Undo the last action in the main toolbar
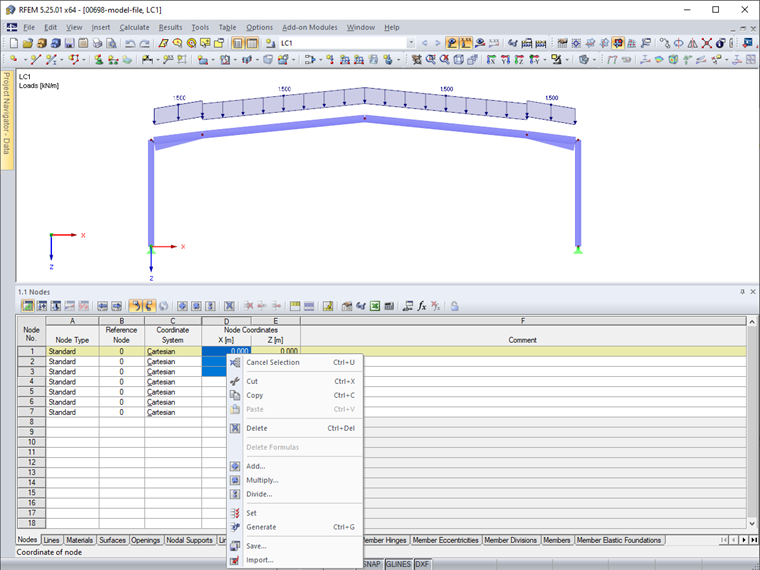 130,43
